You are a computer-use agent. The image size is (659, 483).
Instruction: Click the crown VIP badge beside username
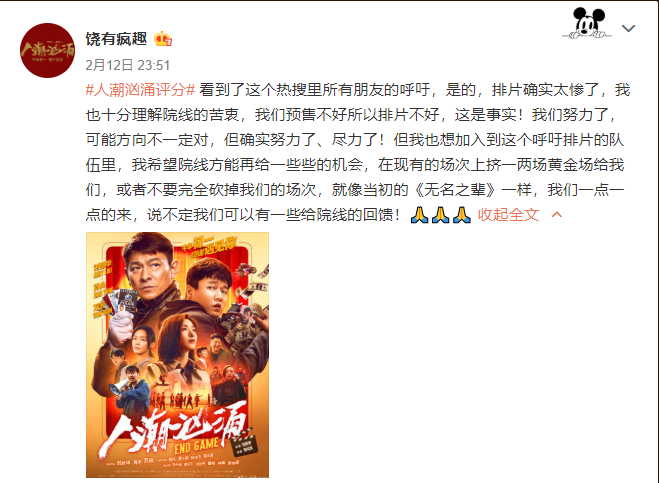pyautogui.click(x=163, y=39)
